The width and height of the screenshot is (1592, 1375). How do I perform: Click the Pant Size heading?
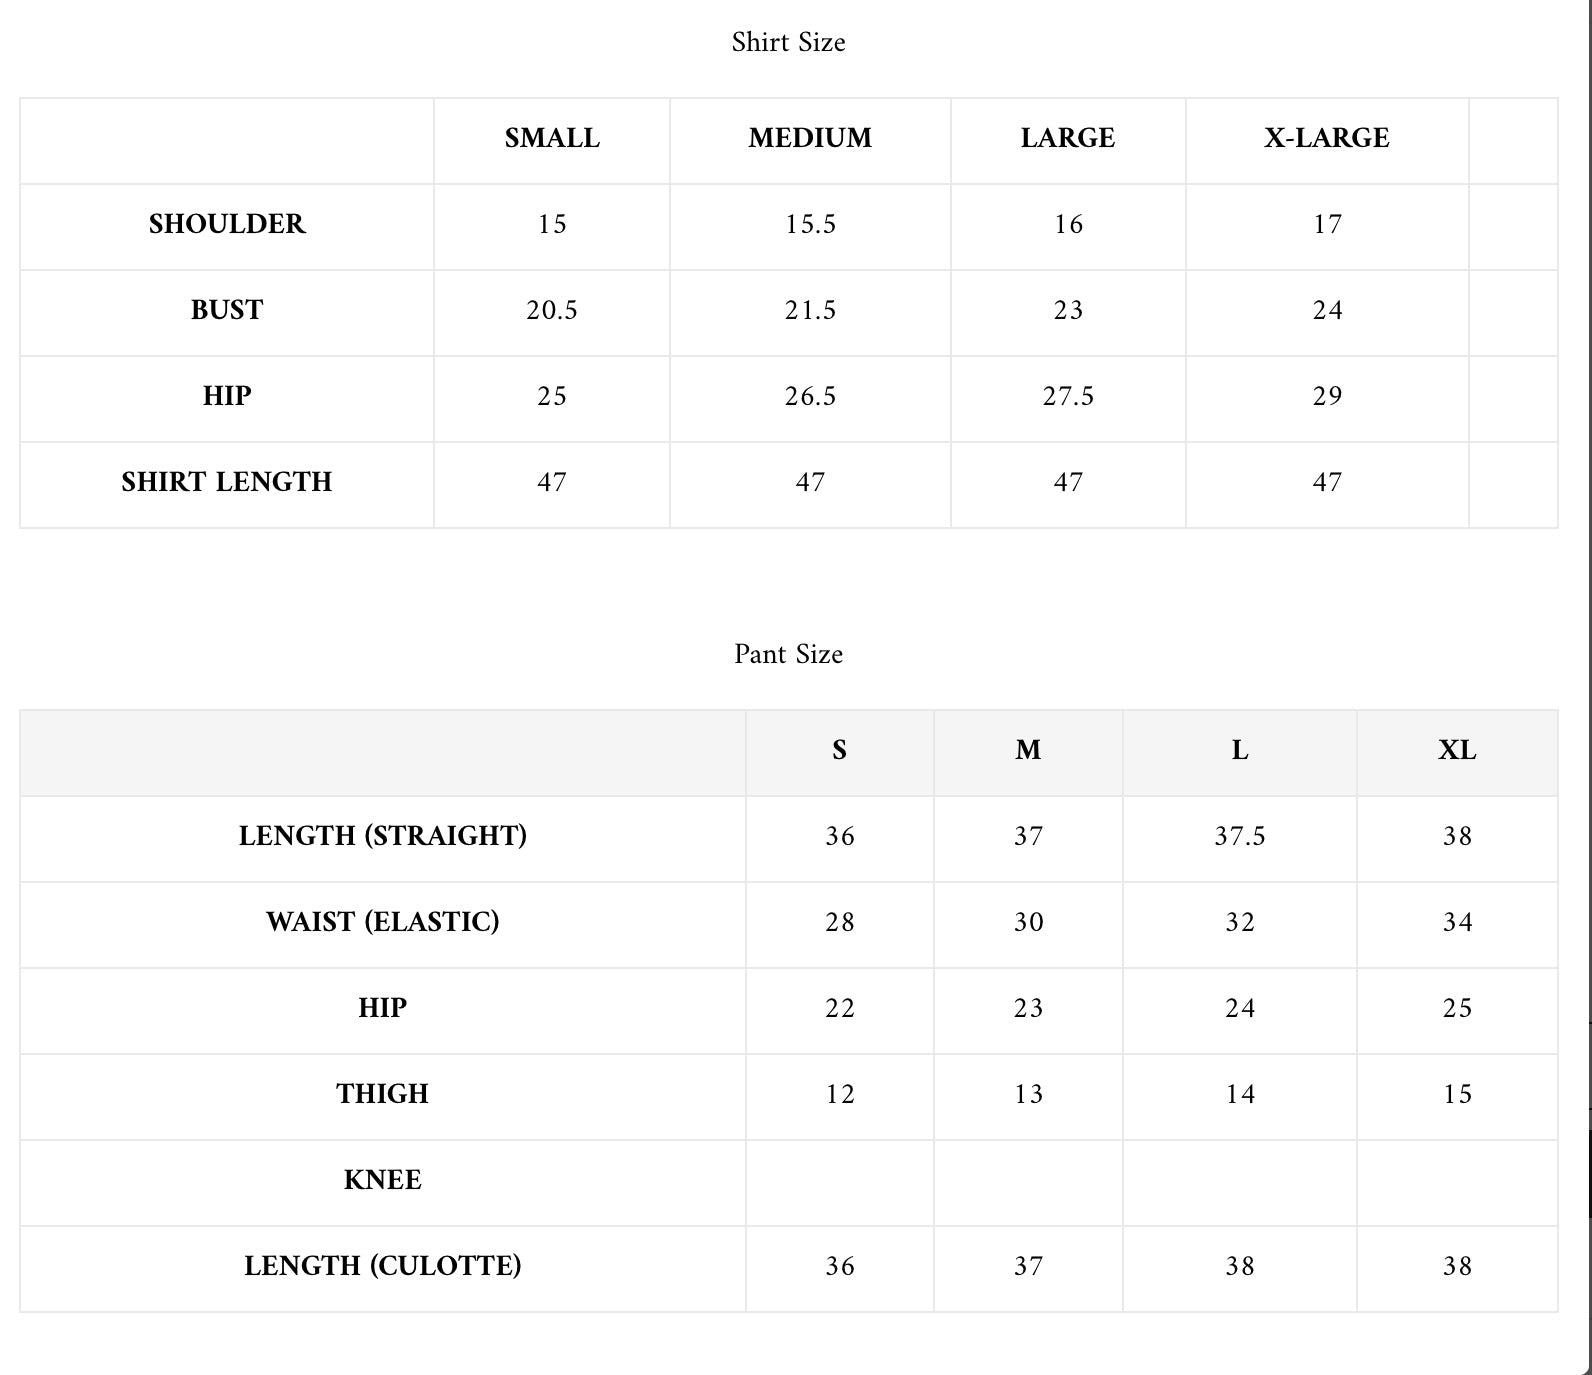(788, 654)
